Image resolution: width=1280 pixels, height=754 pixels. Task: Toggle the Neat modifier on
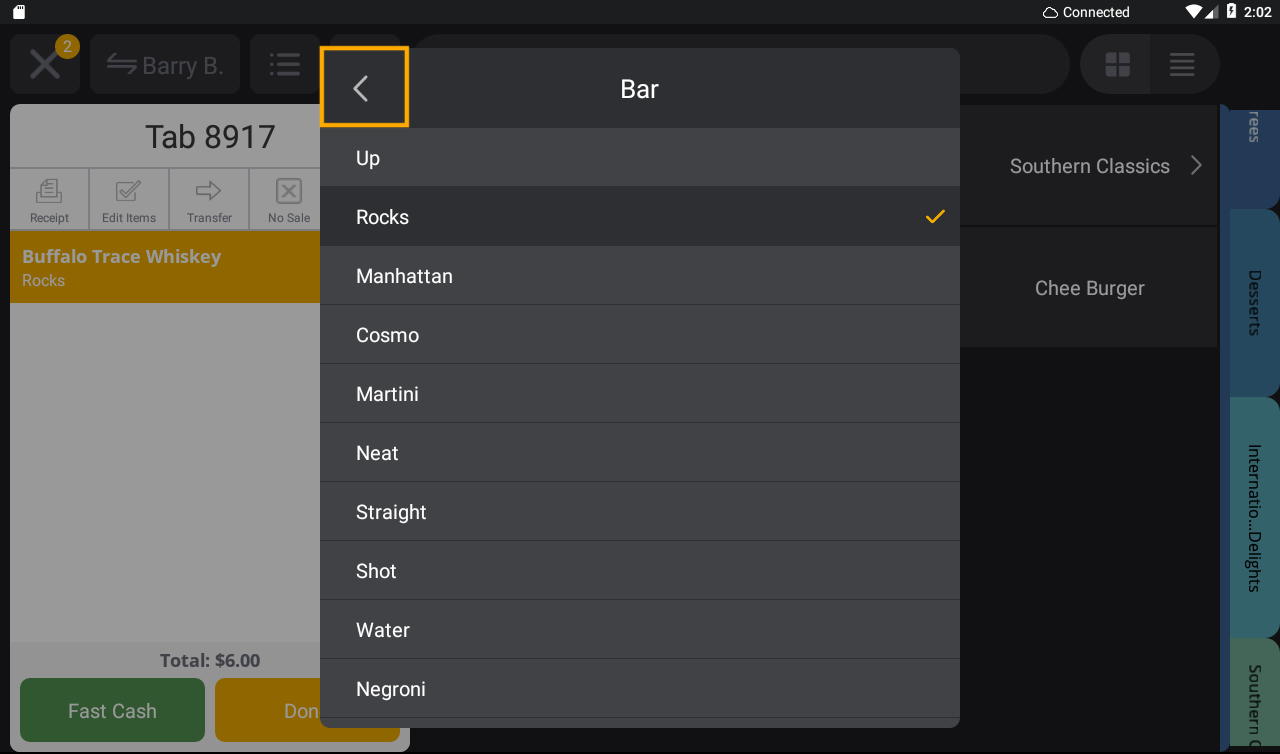click(x=640, y=452)
